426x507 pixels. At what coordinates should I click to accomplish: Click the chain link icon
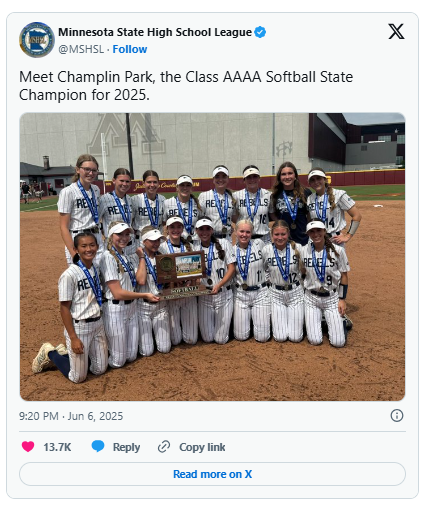[x=164, y=447]
